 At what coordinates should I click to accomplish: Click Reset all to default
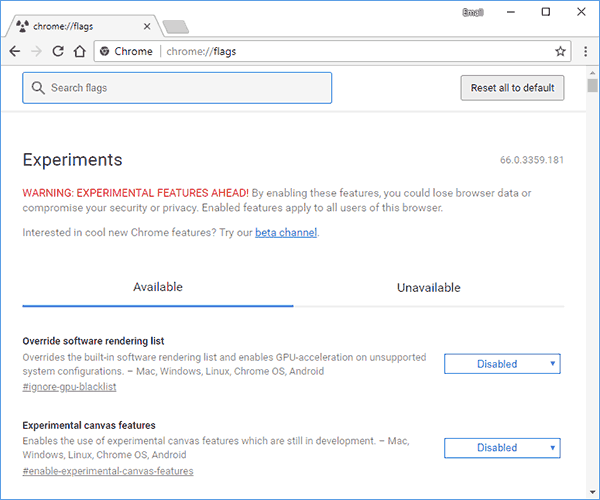tap(512, 88)
